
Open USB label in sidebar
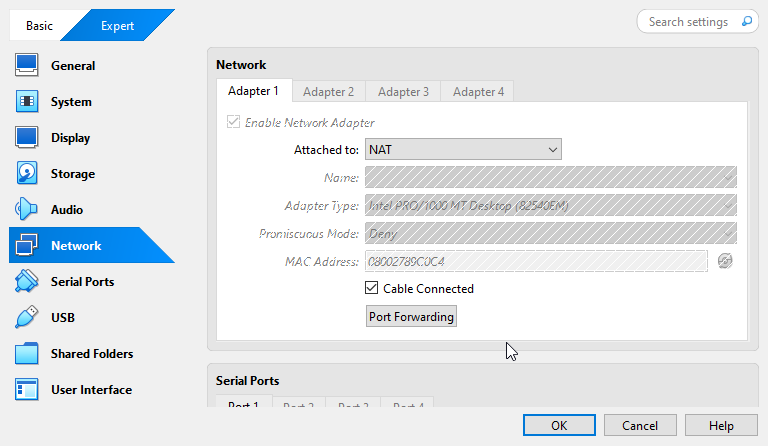coord(63,318)
